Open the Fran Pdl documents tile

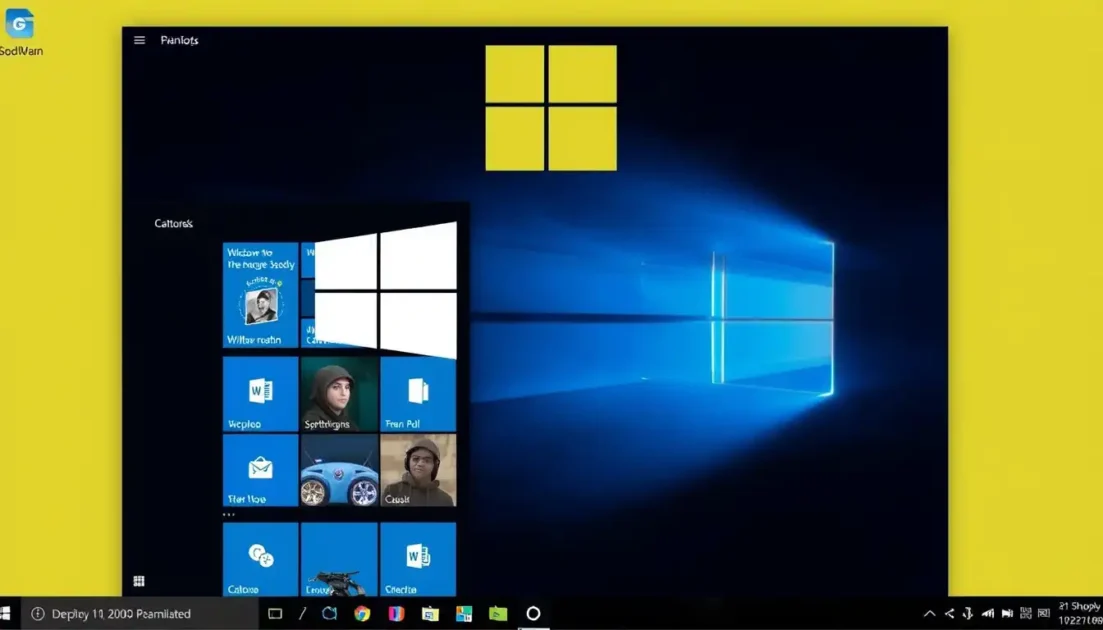coord(418,394)
